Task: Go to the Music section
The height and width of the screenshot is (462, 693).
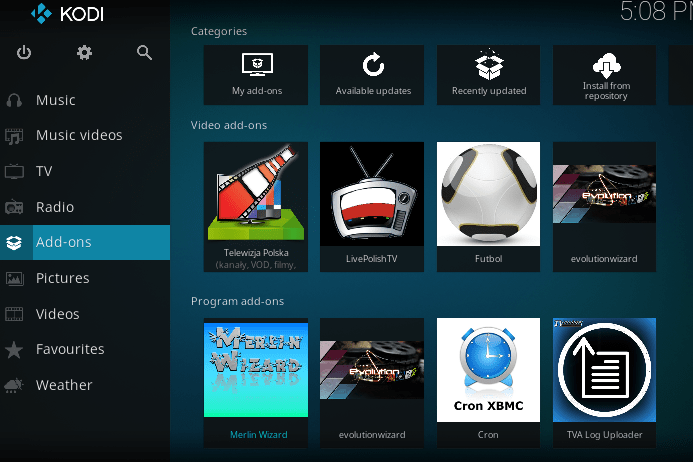Action: [85, 100]
